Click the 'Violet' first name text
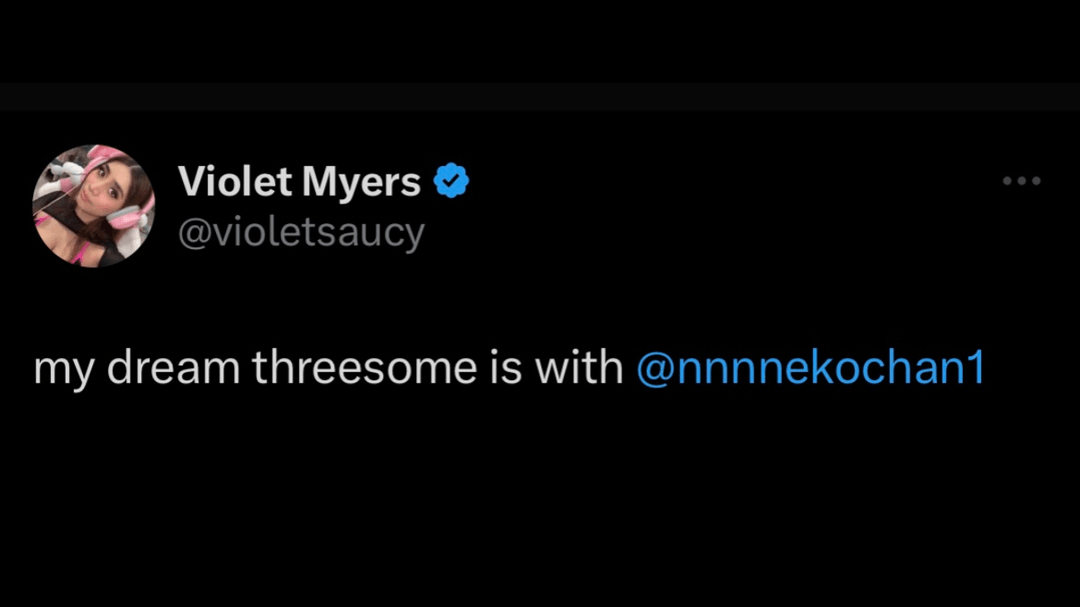This screenshot has width=1080, height=607. click(x=235, y=182)
